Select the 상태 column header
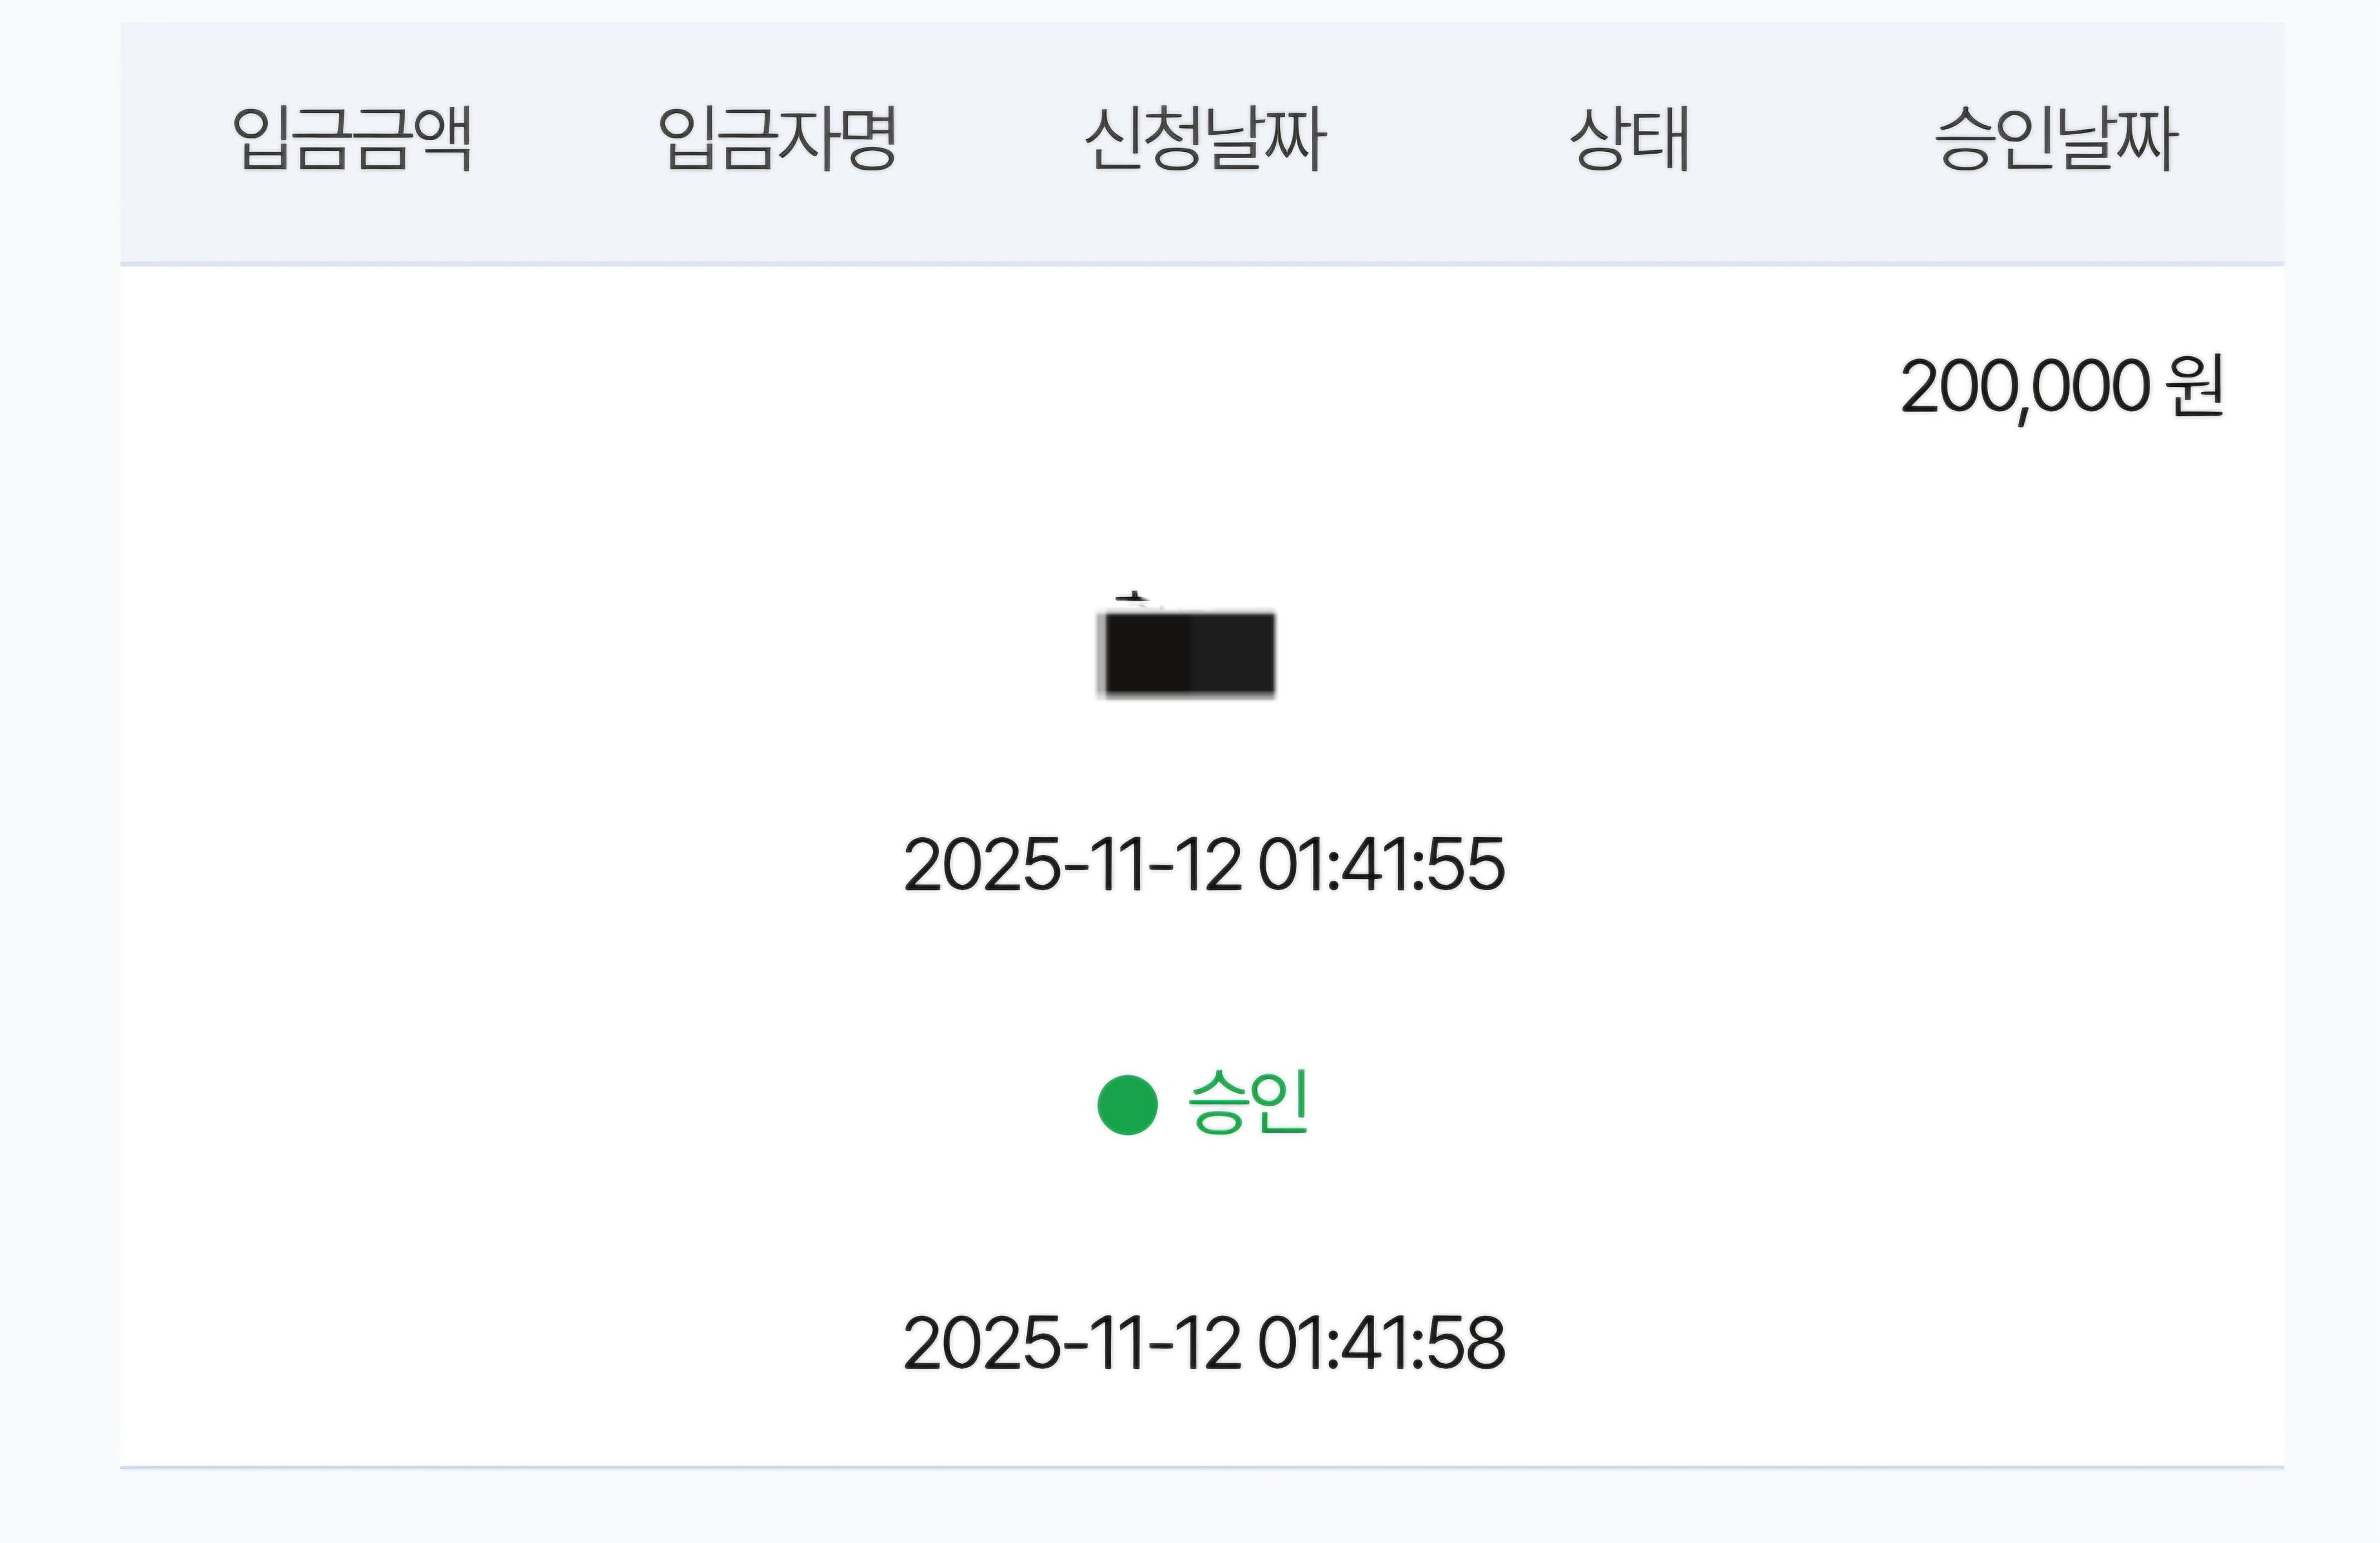This screenshot has width=2380, height=1543. pos(1630,139)
